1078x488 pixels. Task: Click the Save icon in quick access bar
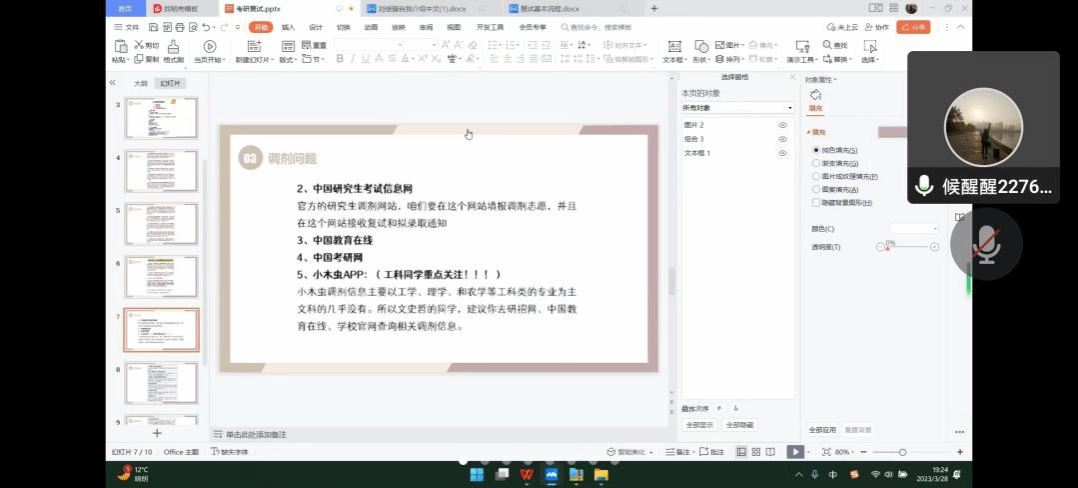(153, 27)
